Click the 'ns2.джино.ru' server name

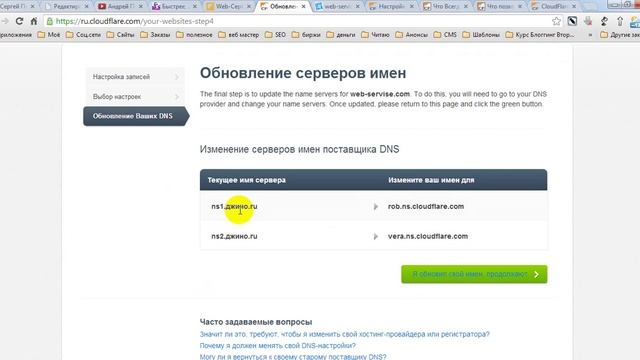tap(234, 236)
